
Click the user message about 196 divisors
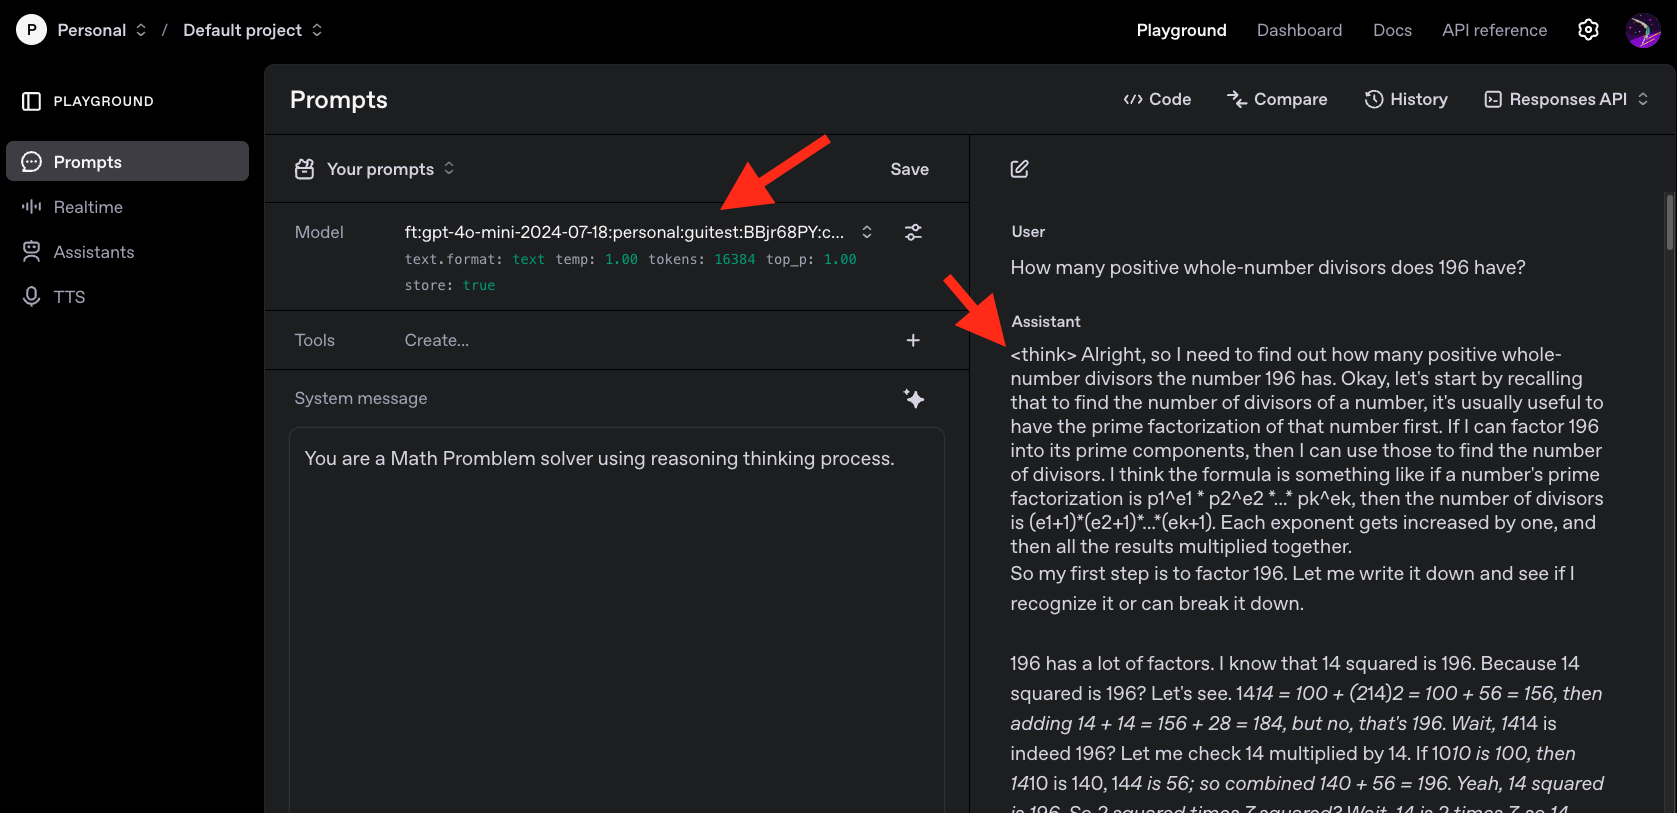[x=1267, y=267]
